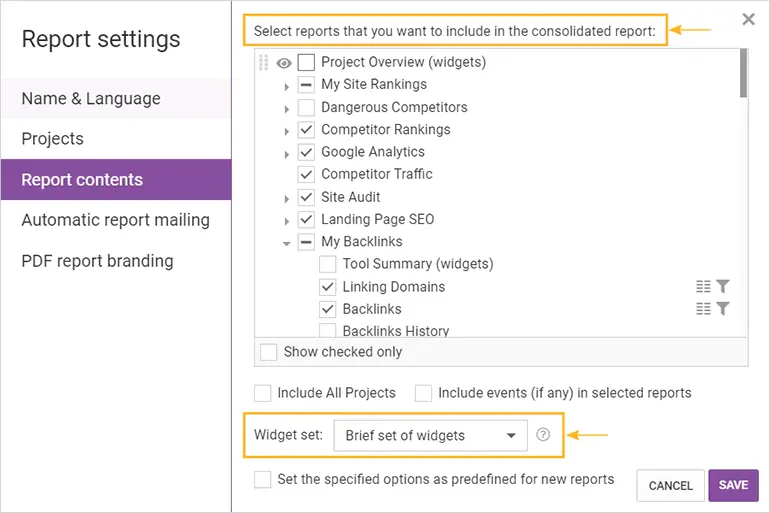Check the Include All Projects box
This screenshot has height=513, width=770.
pyautogui.click(x=262, y=393)
